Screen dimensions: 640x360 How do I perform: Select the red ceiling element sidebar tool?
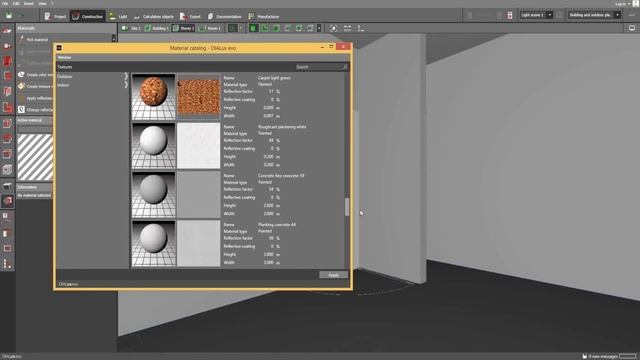pos(7,139)
